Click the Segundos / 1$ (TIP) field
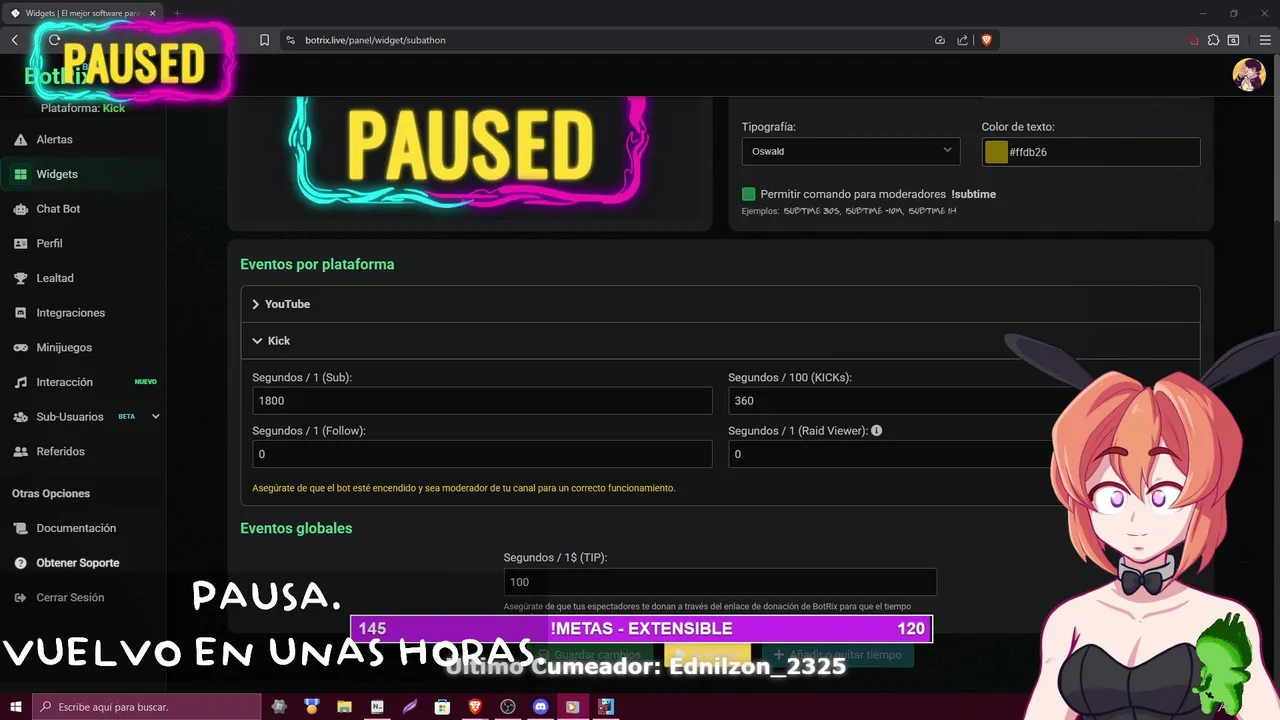The height and width of the screenshot is (720, 1280). (x=720, y=582)
